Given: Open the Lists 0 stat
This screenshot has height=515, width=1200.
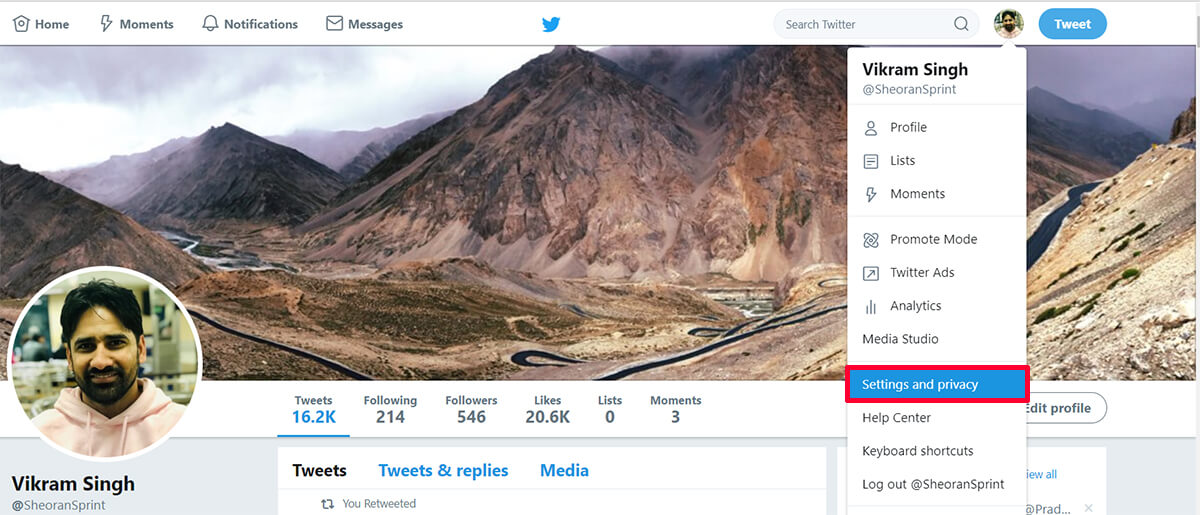Looking at the screenshot, I should [x=610, y=409].
